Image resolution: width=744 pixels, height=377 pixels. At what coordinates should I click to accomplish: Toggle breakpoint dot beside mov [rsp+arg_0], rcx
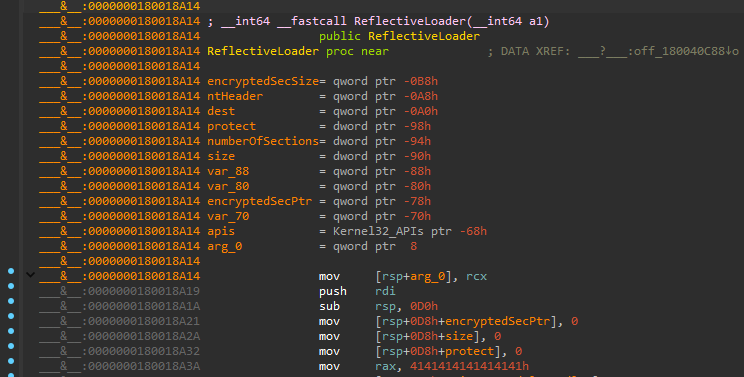coord(11,271)
